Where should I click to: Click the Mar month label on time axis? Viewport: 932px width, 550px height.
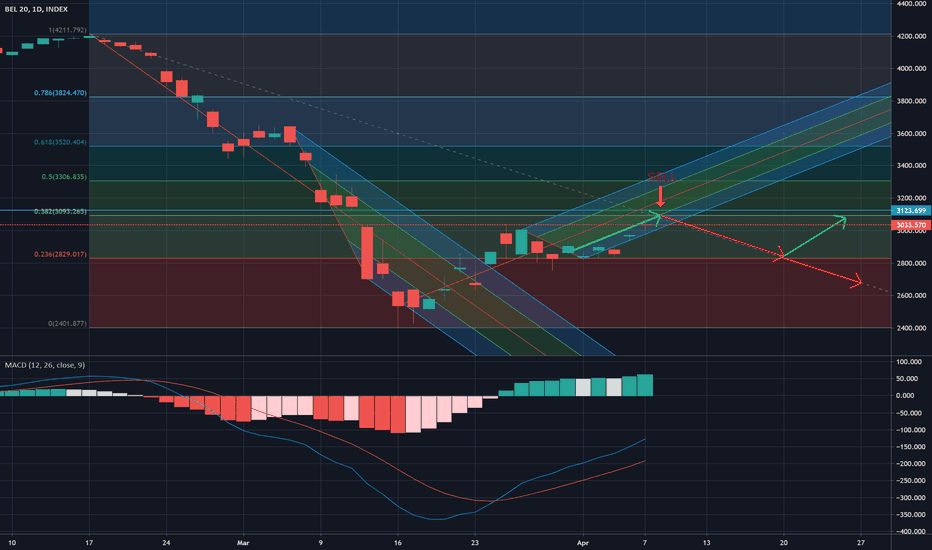[243, 543]
